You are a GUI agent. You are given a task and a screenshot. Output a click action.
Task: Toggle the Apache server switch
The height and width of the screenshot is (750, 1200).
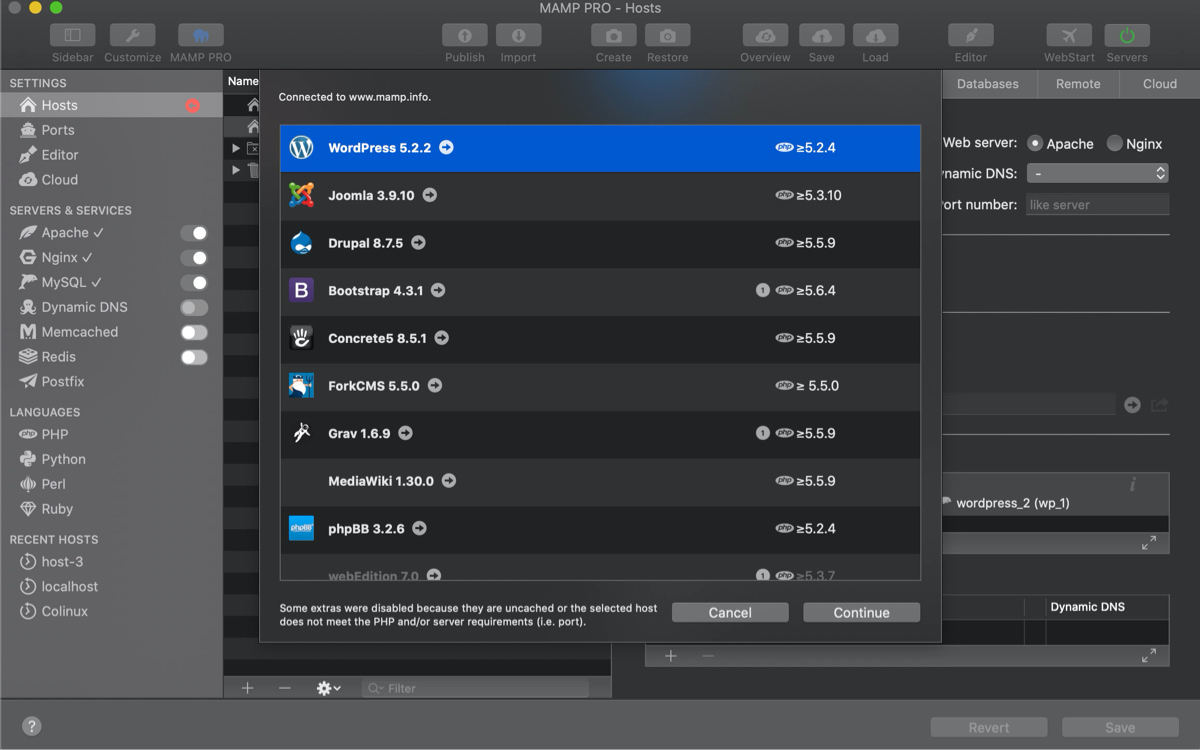click(x=194, y=233)
